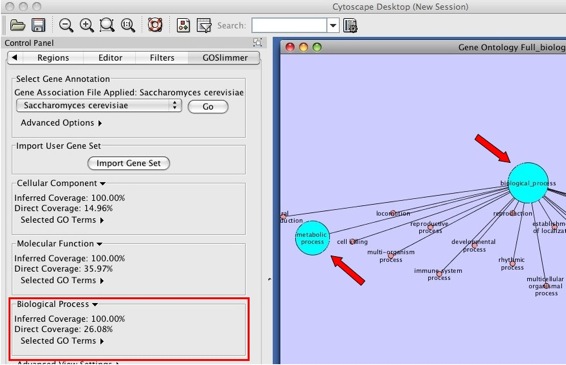Click Gene Association File Applied label
The image size is (566, 365).
pyautogui.click(x=129, y=93)
